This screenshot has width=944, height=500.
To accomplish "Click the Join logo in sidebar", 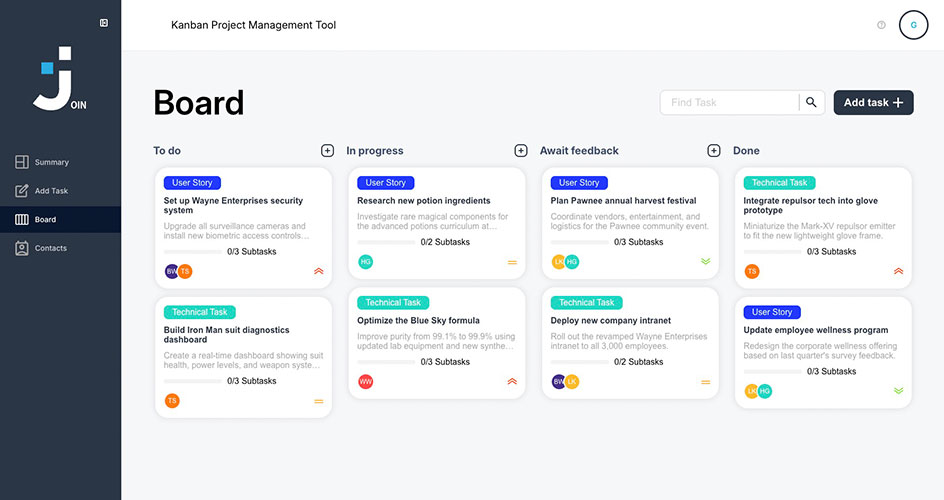I will (x=60, y=78).
